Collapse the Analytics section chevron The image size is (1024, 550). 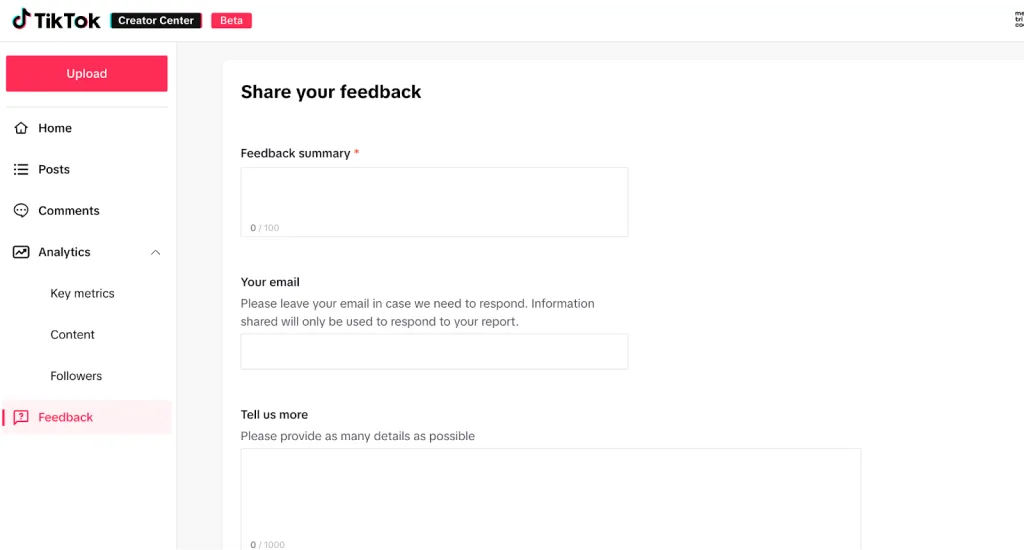[155, 252]
